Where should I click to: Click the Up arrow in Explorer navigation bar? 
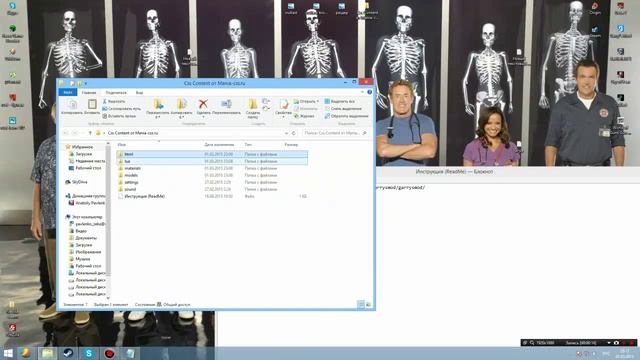[90, 133]
